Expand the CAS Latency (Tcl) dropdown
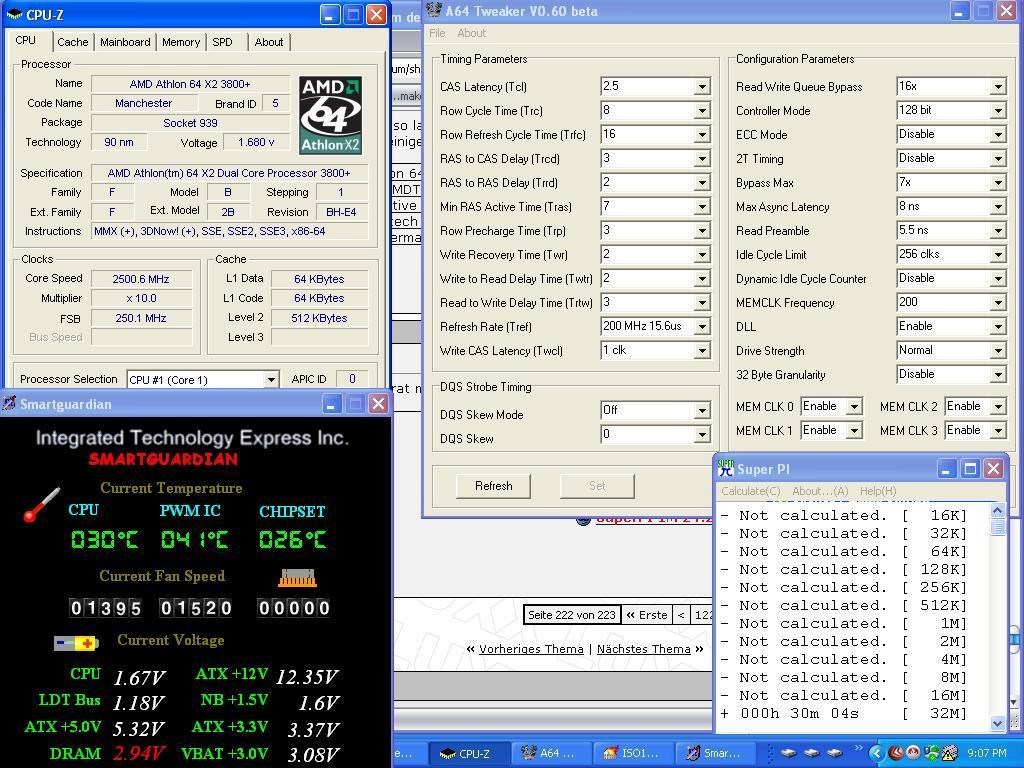1024x768 pixels. pyautogui.click(x=702, y=86)
